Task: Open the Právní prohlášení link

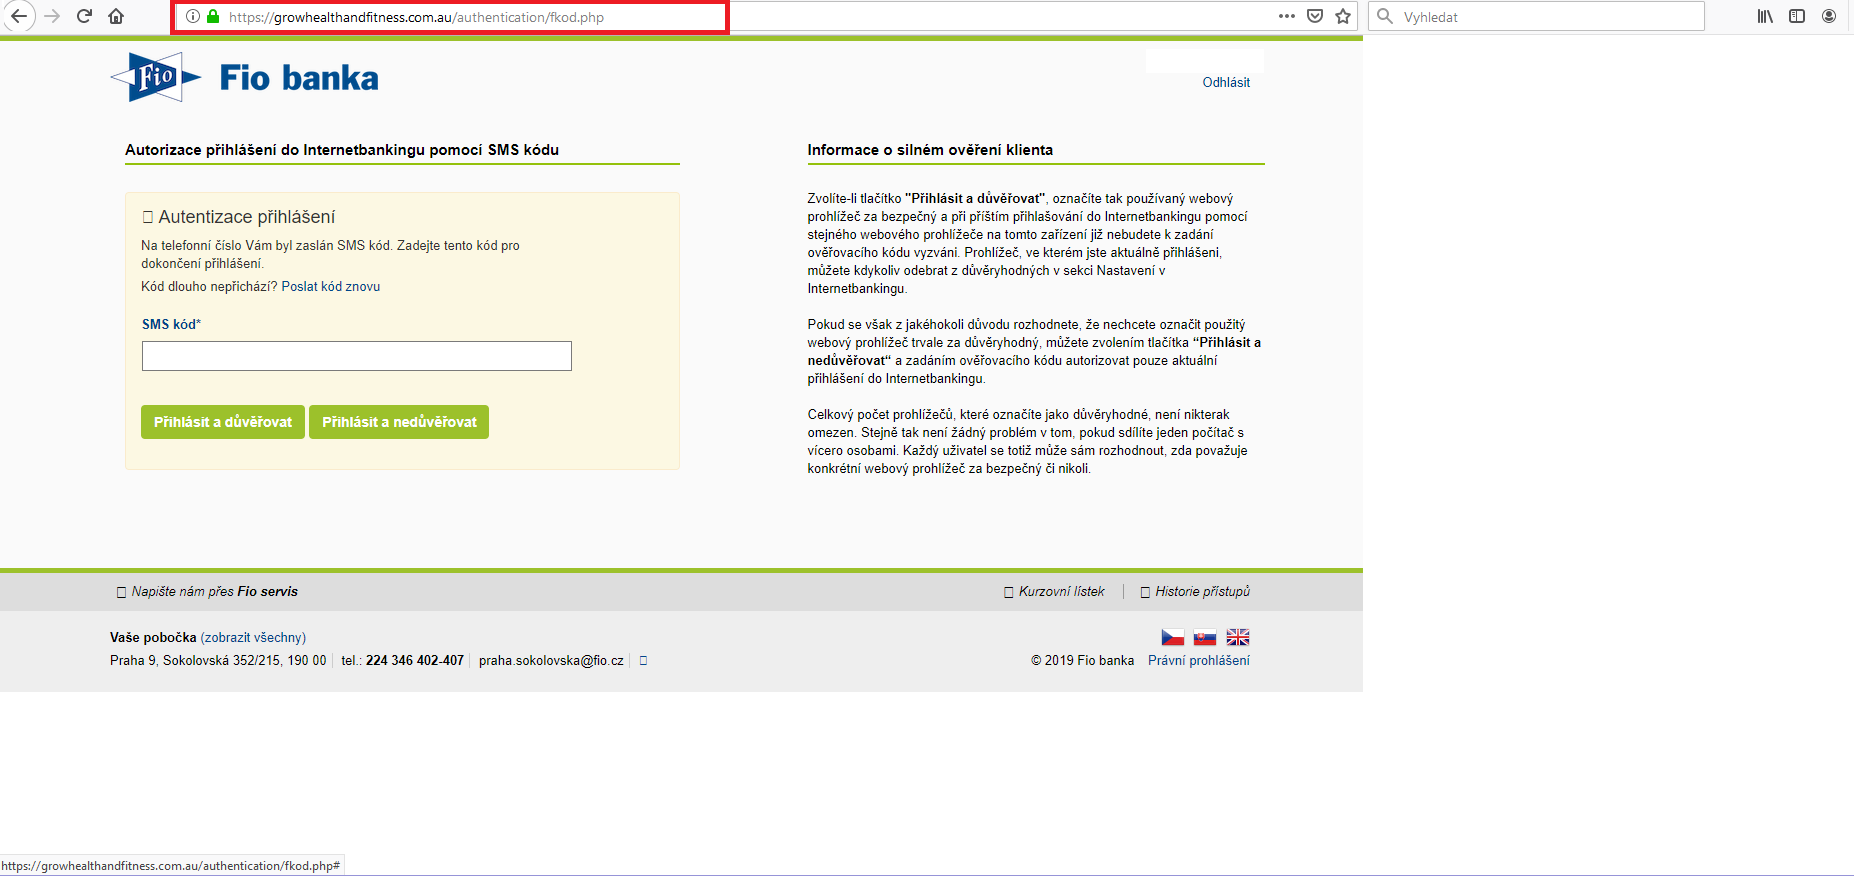Action: coord(1199,660)
